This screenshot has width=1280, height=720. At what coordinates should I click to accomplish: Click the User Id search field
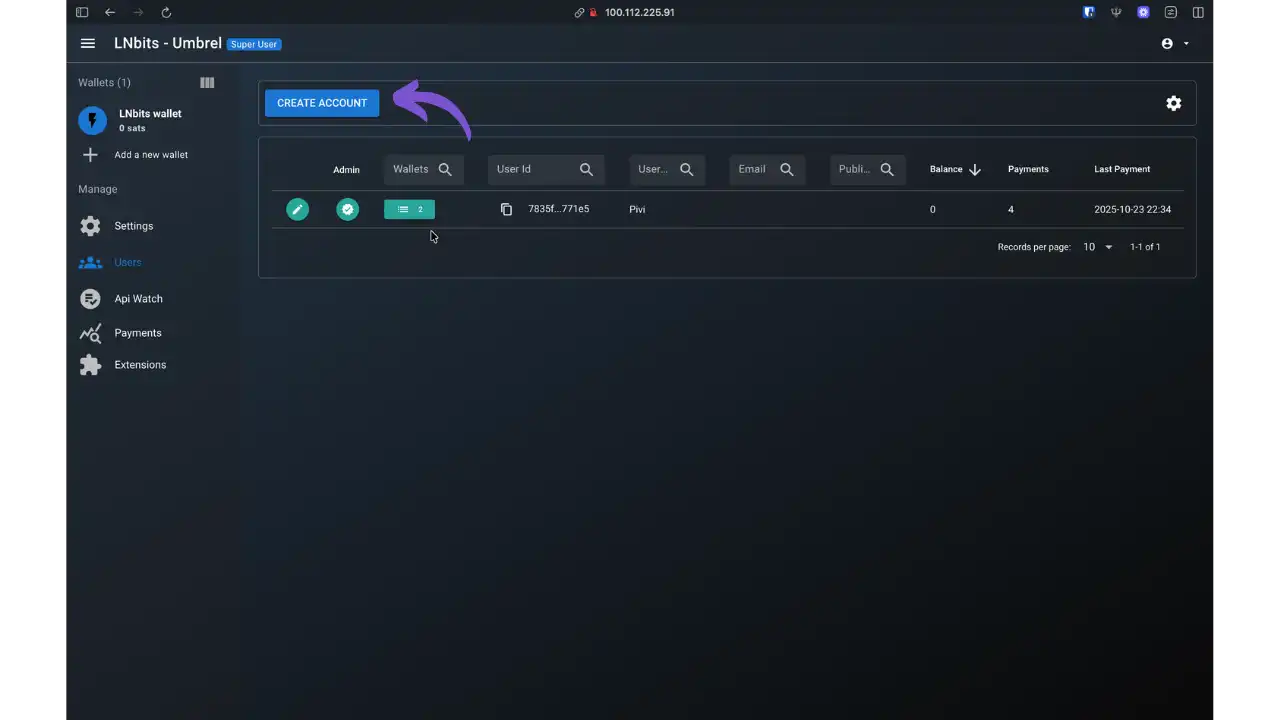(x=534, y=169)
